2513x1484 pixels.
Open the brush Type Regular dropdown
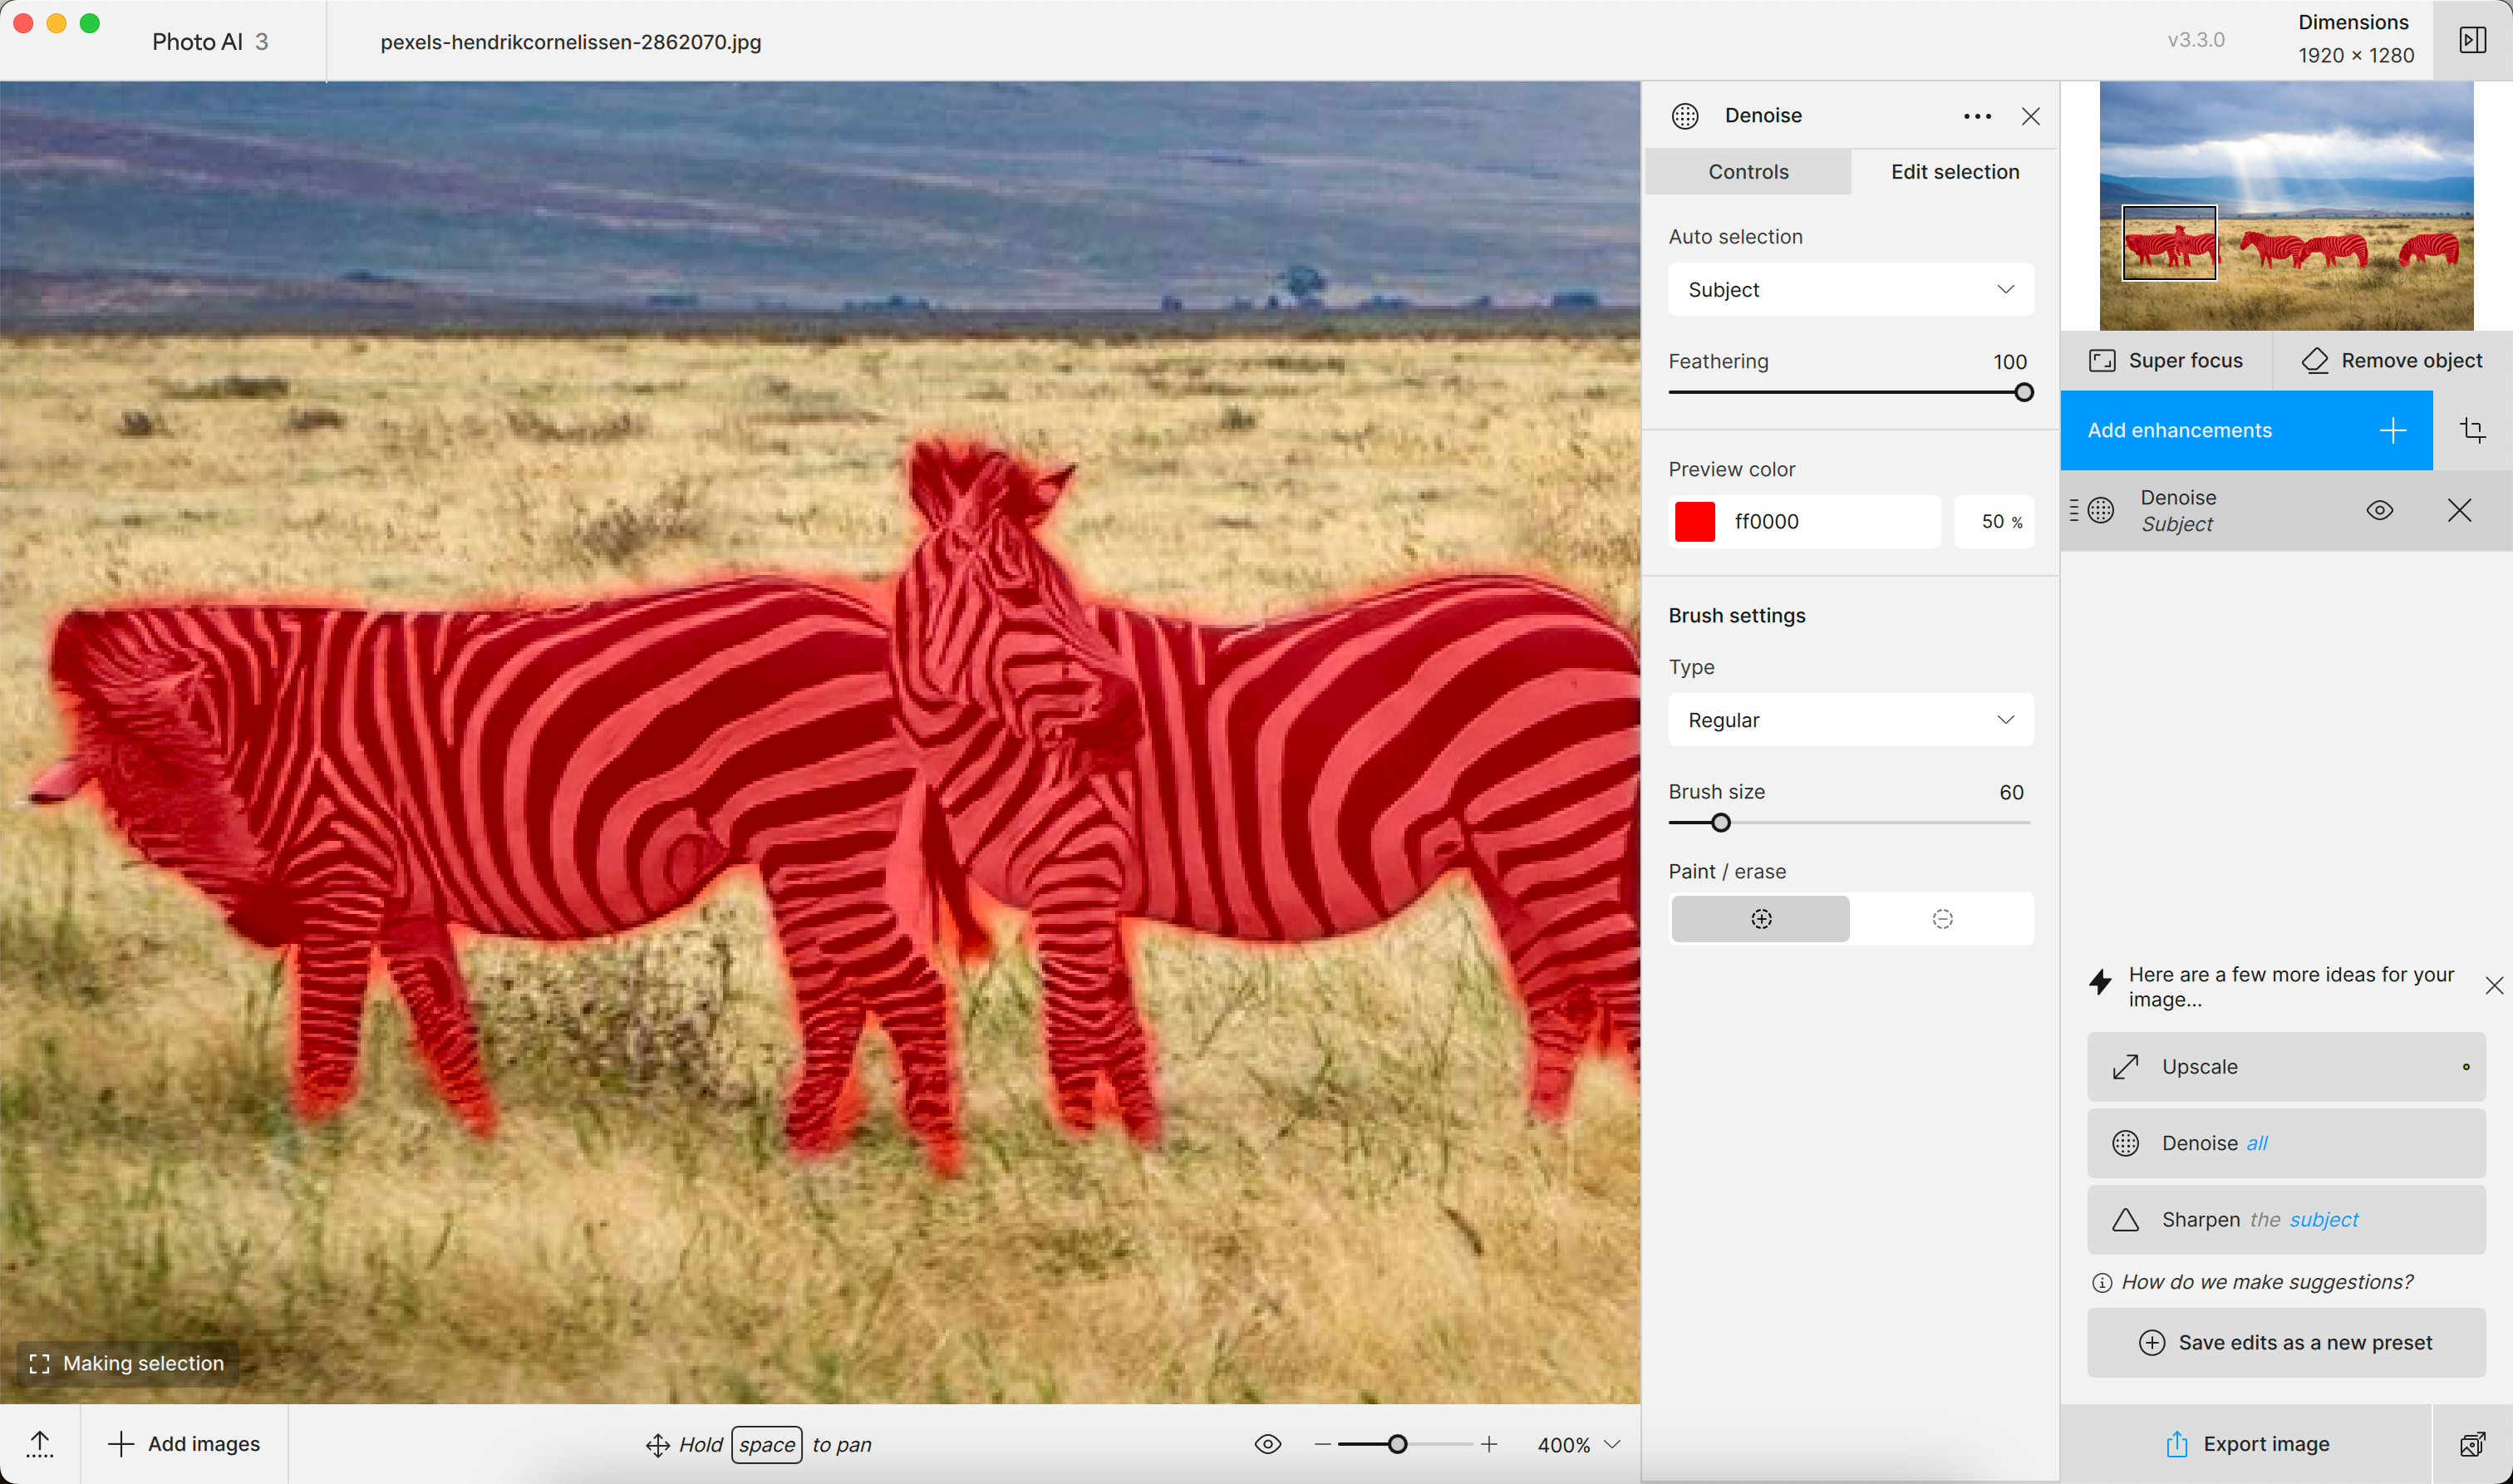[1850, 720]
